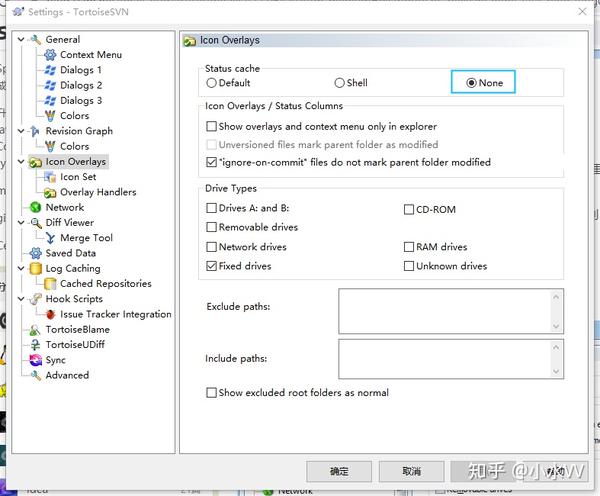Collapse the Icon Overlays tree node

(x=21, y=162)
